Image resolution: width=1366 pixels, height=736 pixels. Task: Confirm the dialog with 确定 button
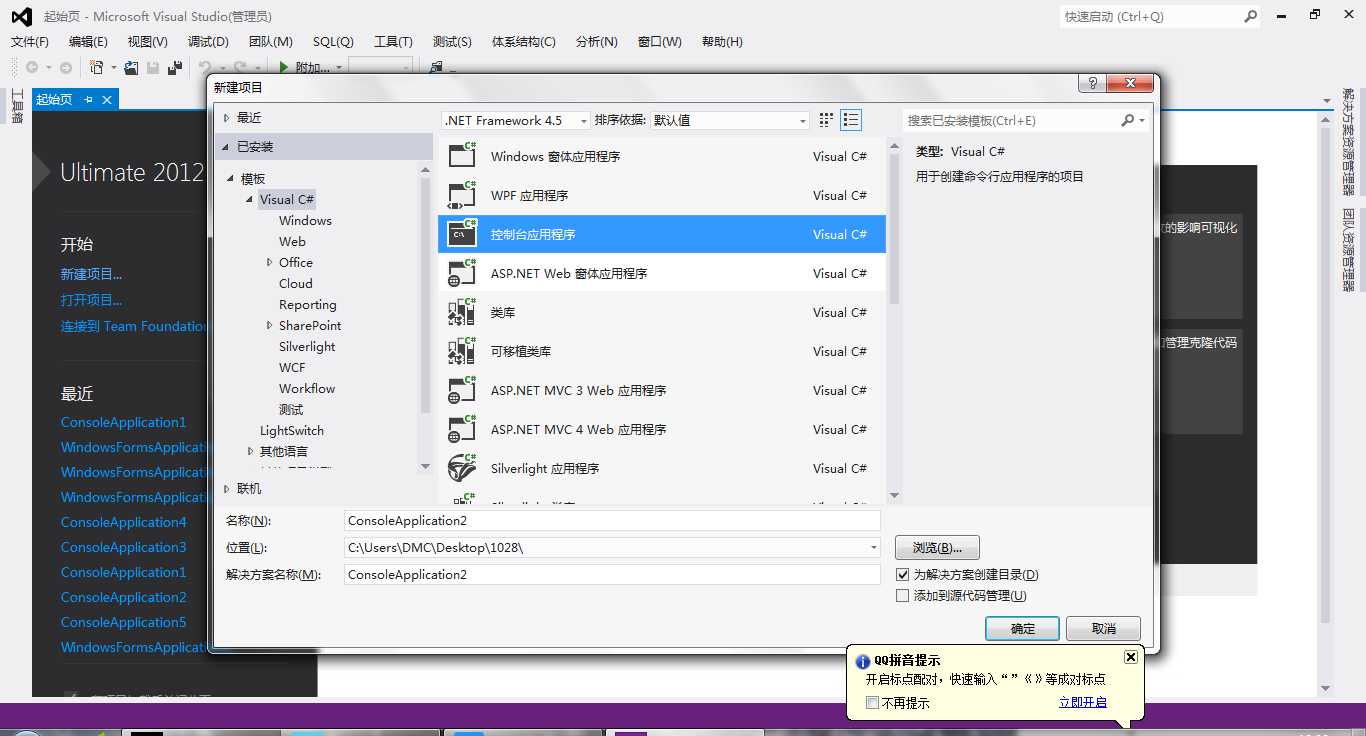pyautogui.click(x=1023, y=629)
